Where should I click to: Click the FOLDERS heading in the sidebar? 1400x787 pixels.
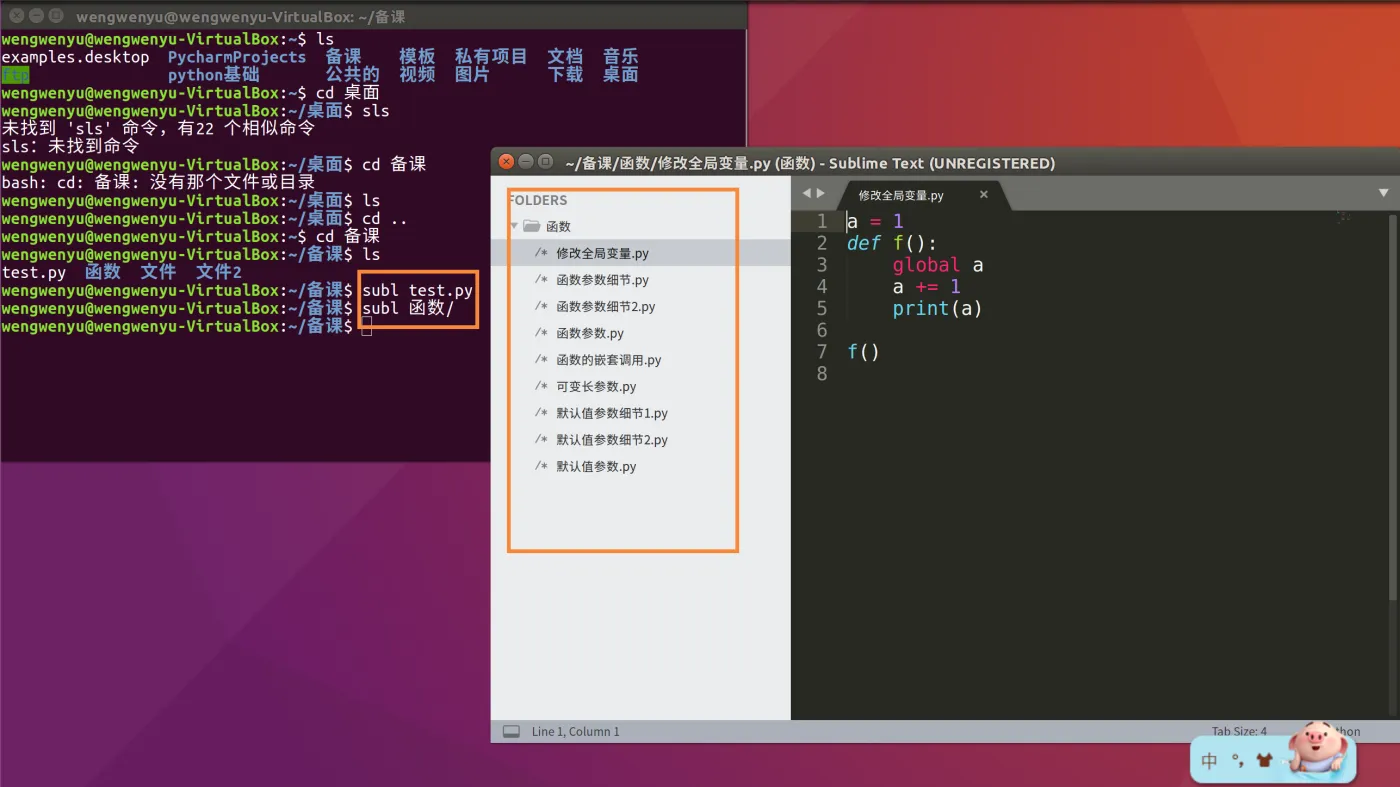pos(538,200)
